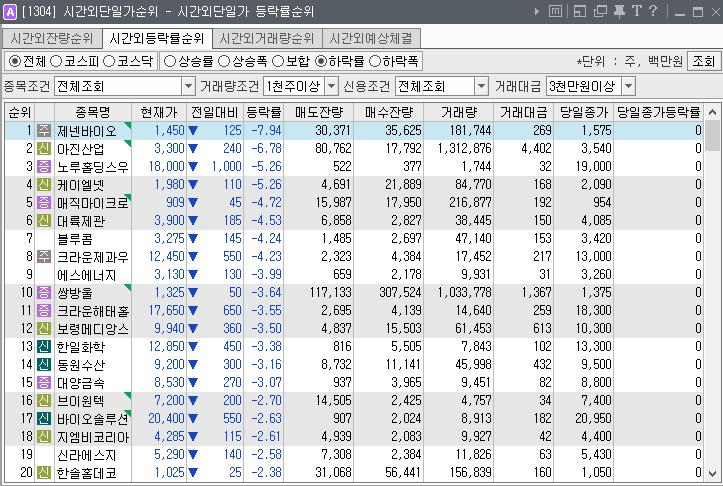Click the badge icon next to 크라운제과우
The image size is (723, 486).
[44, 256]
